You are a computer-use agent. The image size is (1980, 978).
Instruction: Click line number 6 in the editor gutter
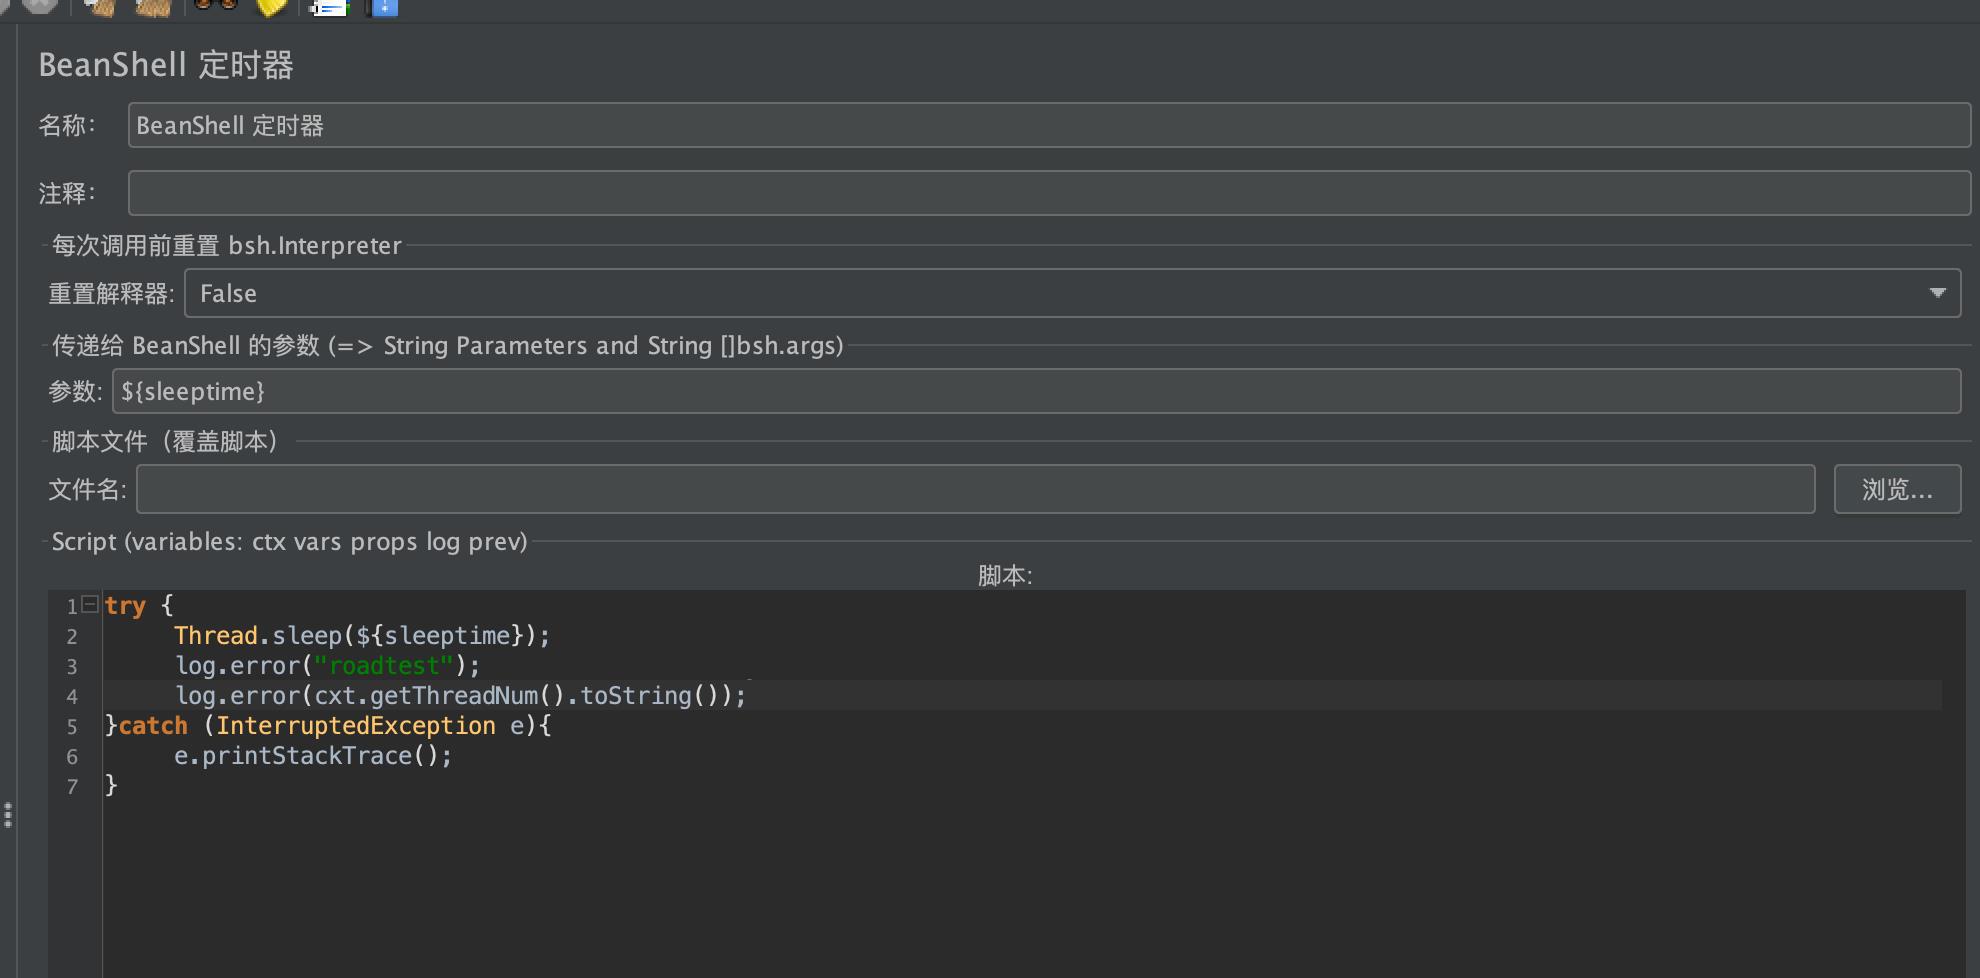pos(72,756)
